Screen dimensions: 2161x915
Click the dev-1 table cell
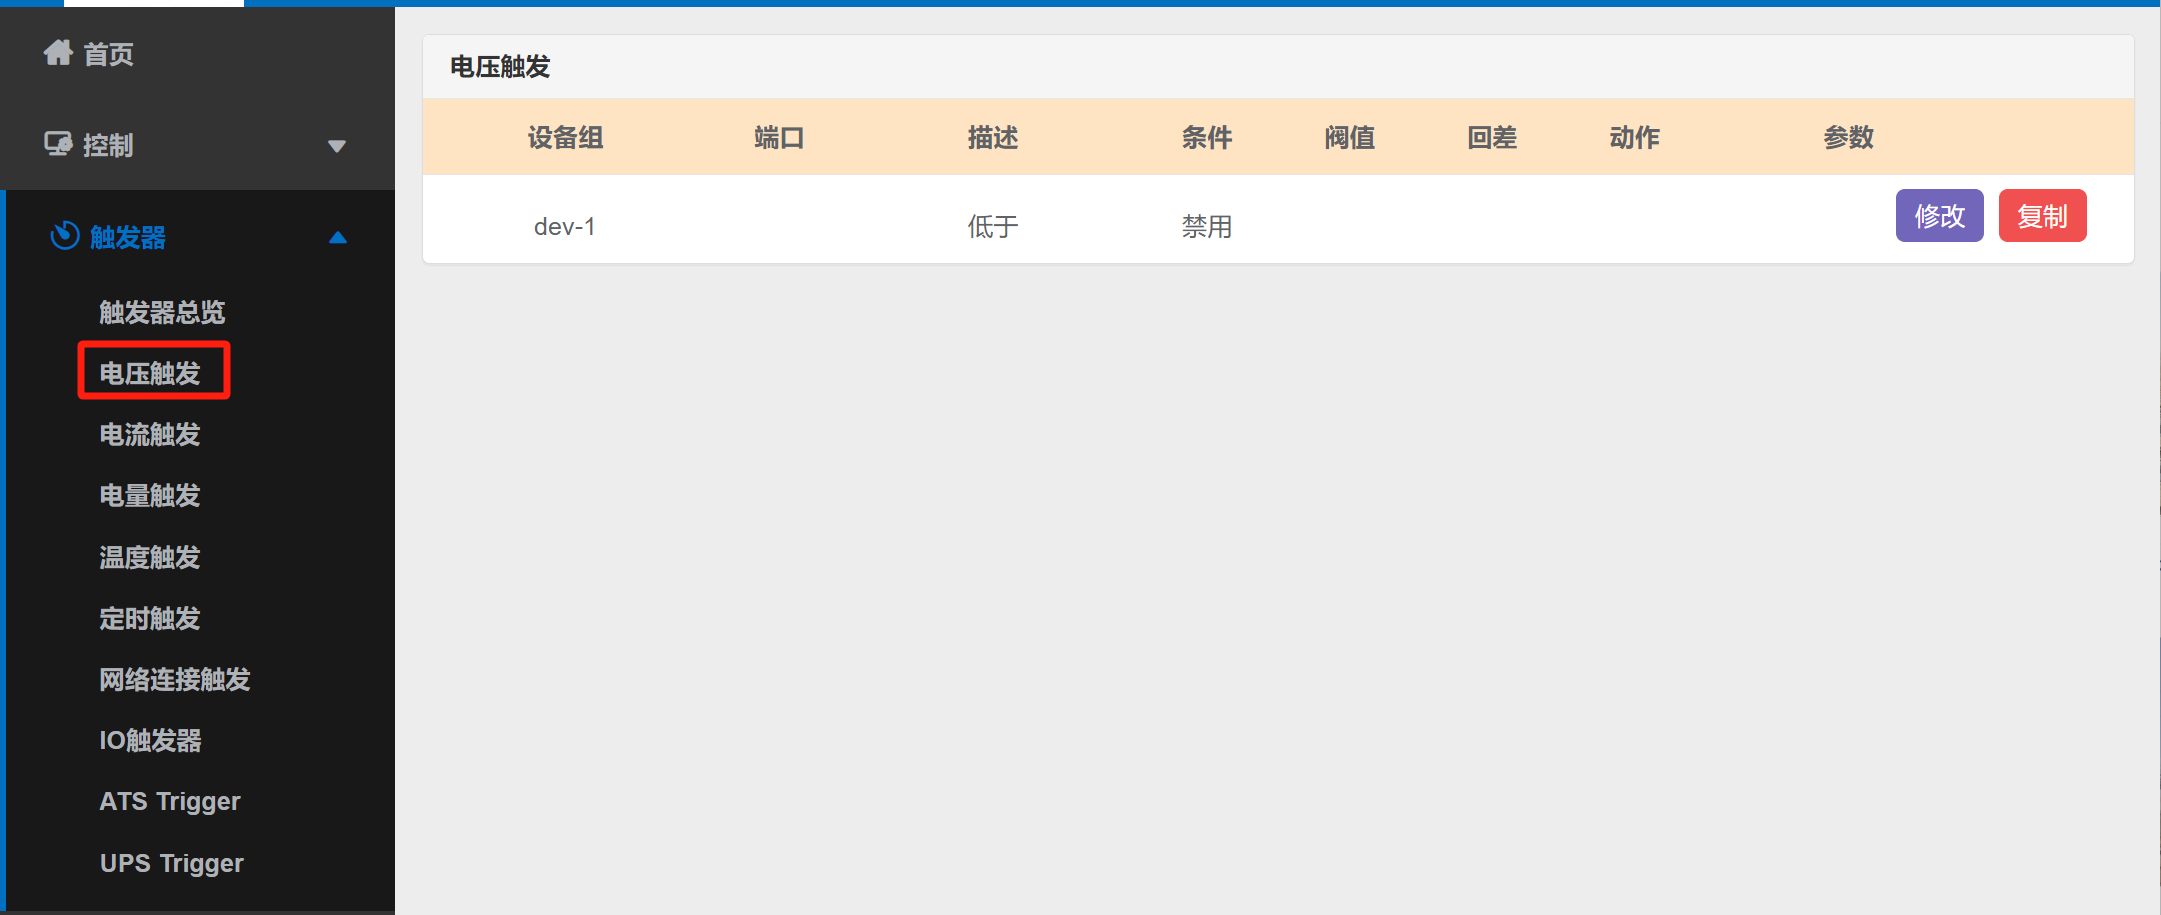point(565,226)
